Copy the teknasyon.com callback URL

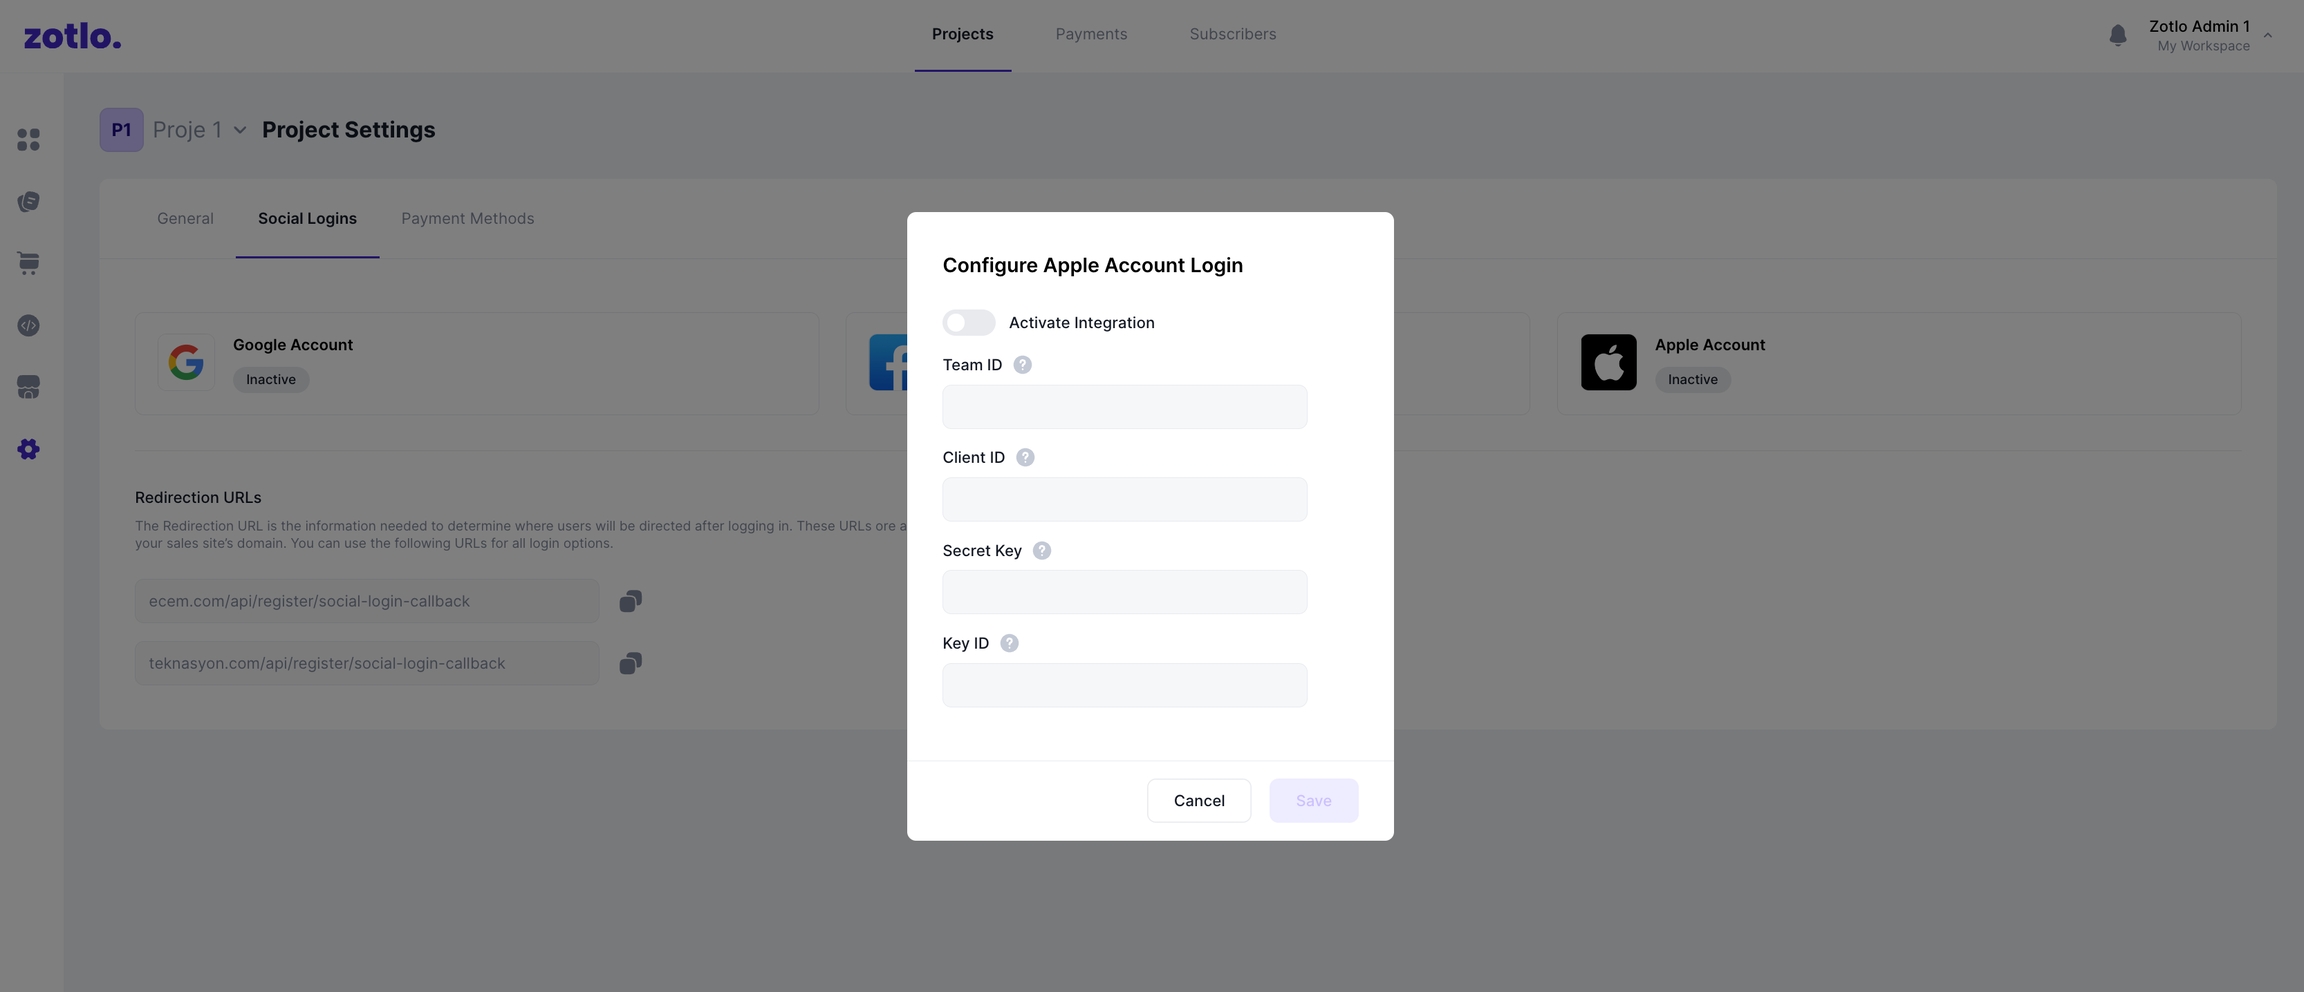coord(630,663)
